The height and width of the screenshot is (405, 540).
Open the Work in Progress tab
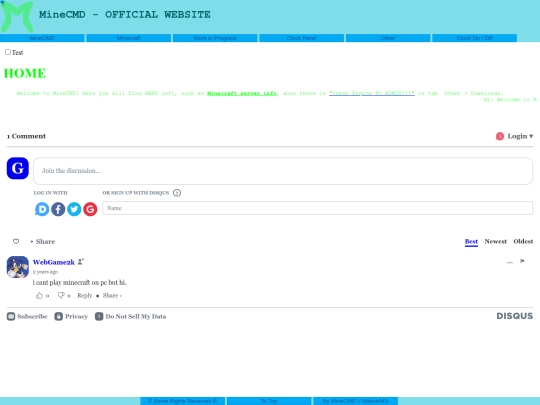(215, 38)
